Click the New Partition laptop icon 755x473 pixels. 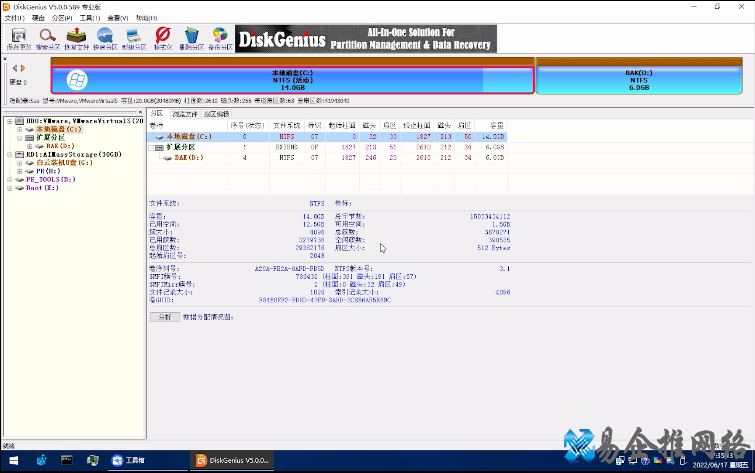tap(134, 39)
